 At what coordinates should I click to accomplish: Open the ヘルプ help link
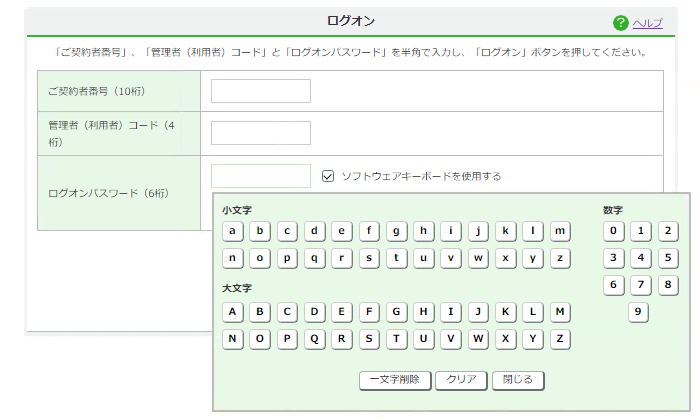point(648,23)
